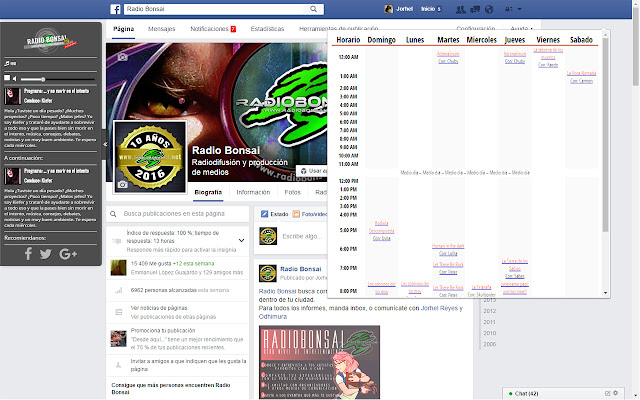640x400 pixels.
Task: Click La taberna de los muertos on Viernes
Action: (548, 53)
